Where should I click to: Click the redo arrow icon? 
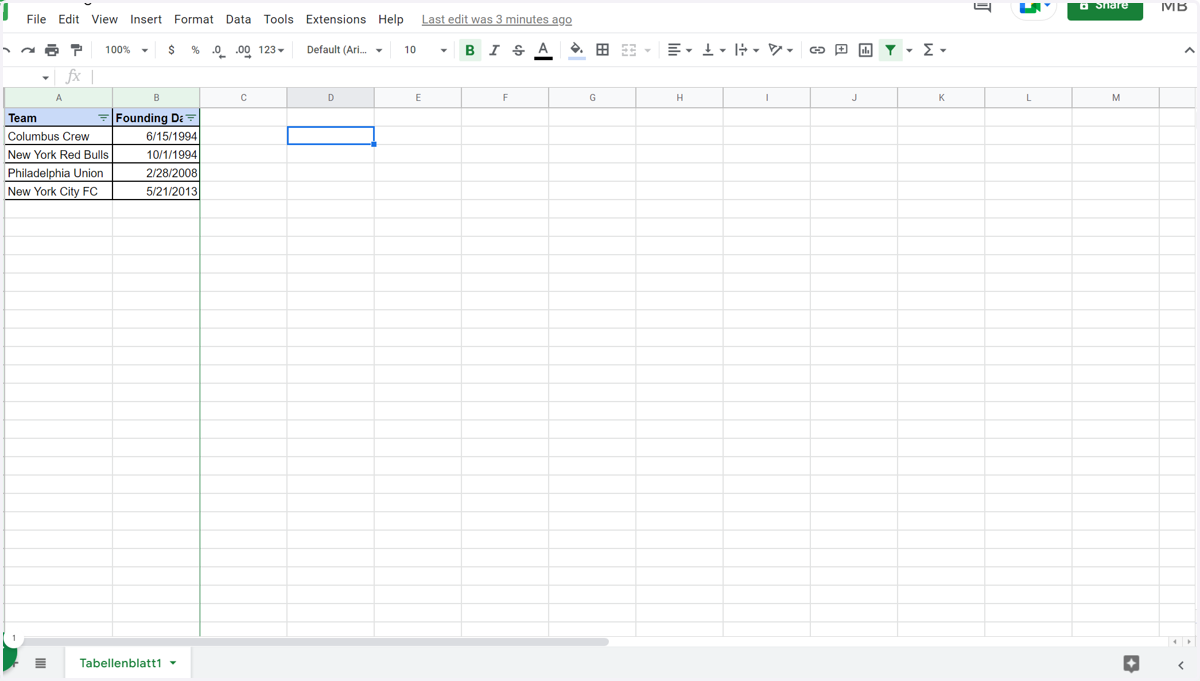[28, 50]
